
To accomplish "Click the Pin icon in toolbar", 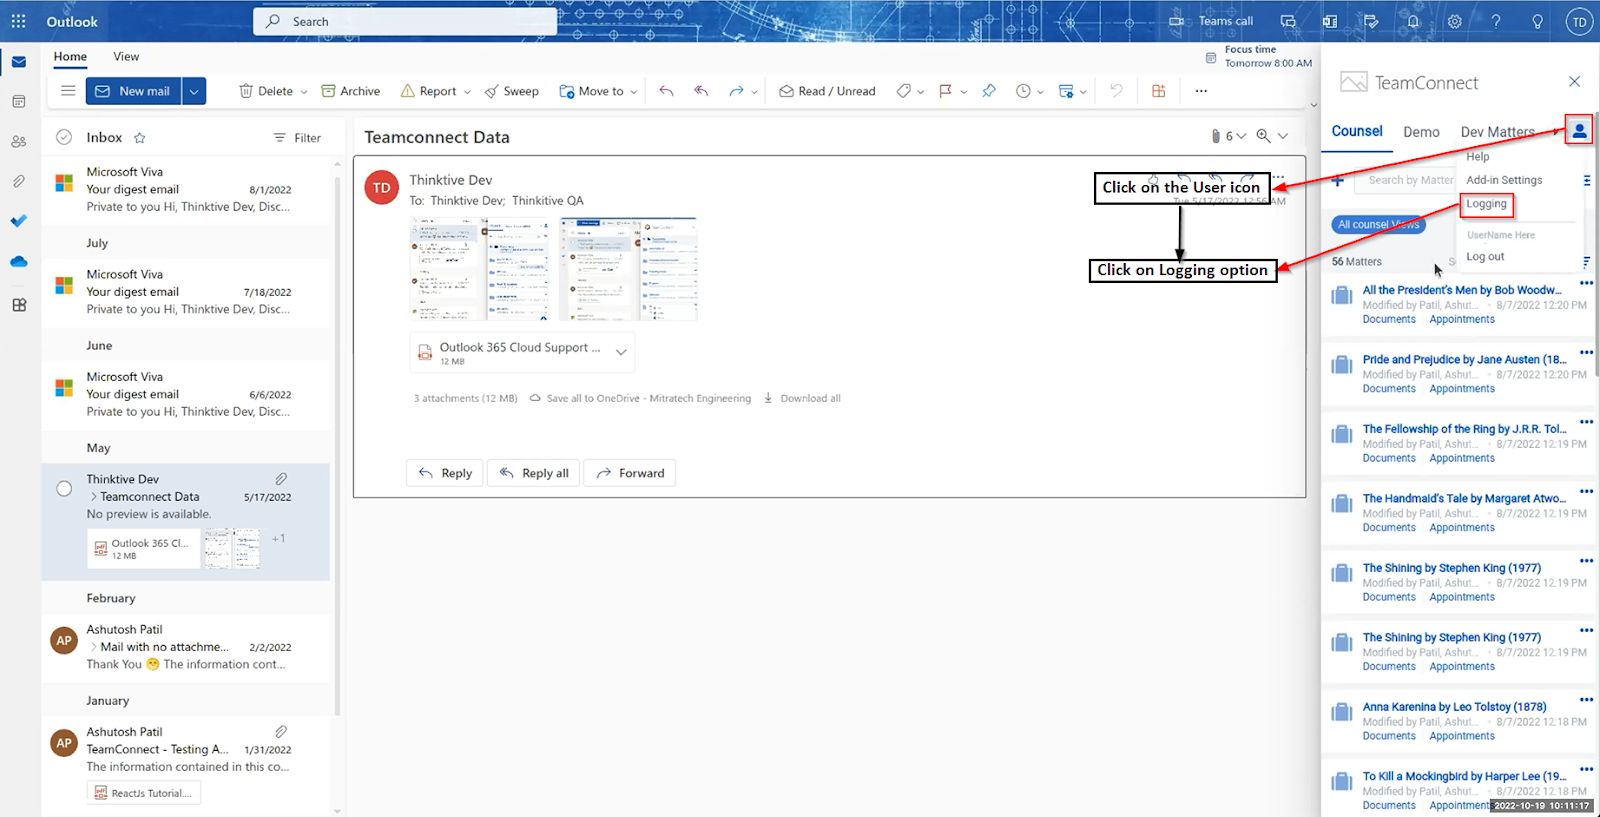I will (989, 91).
